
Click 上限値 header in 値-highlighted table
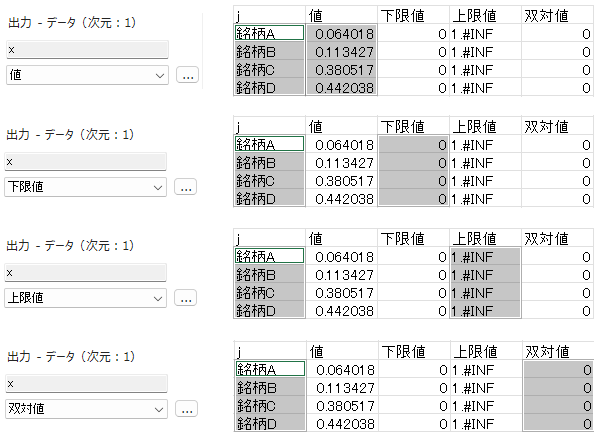[x=485, y=15]
